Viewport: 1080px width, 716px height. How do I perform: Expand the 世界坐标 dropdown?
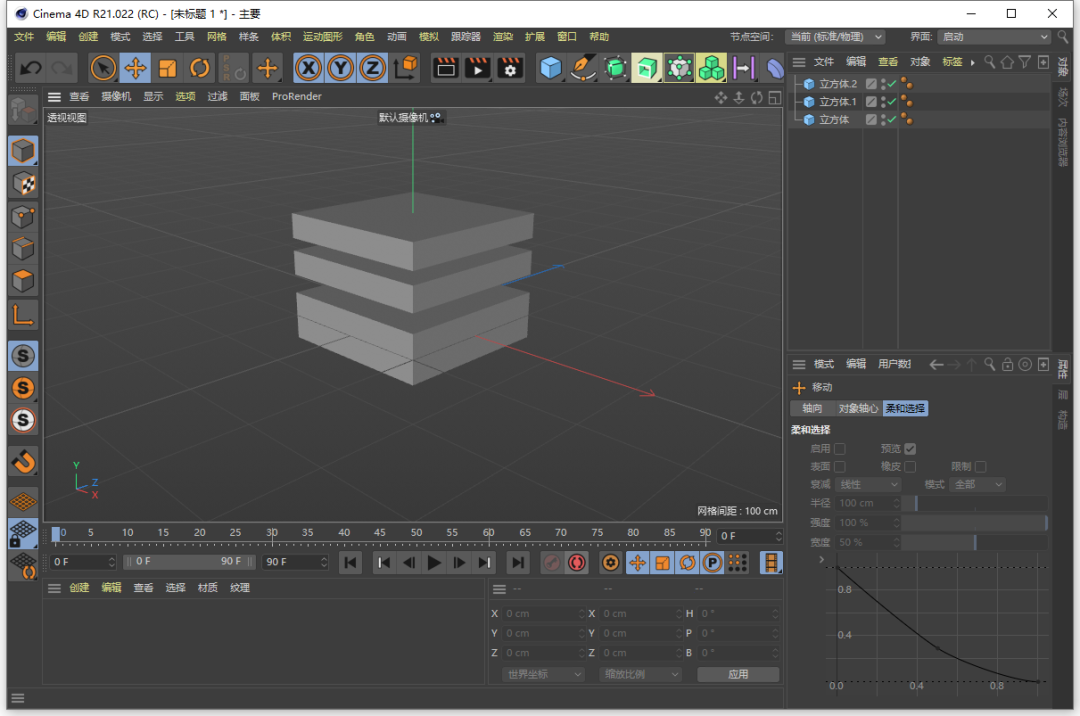543,674
